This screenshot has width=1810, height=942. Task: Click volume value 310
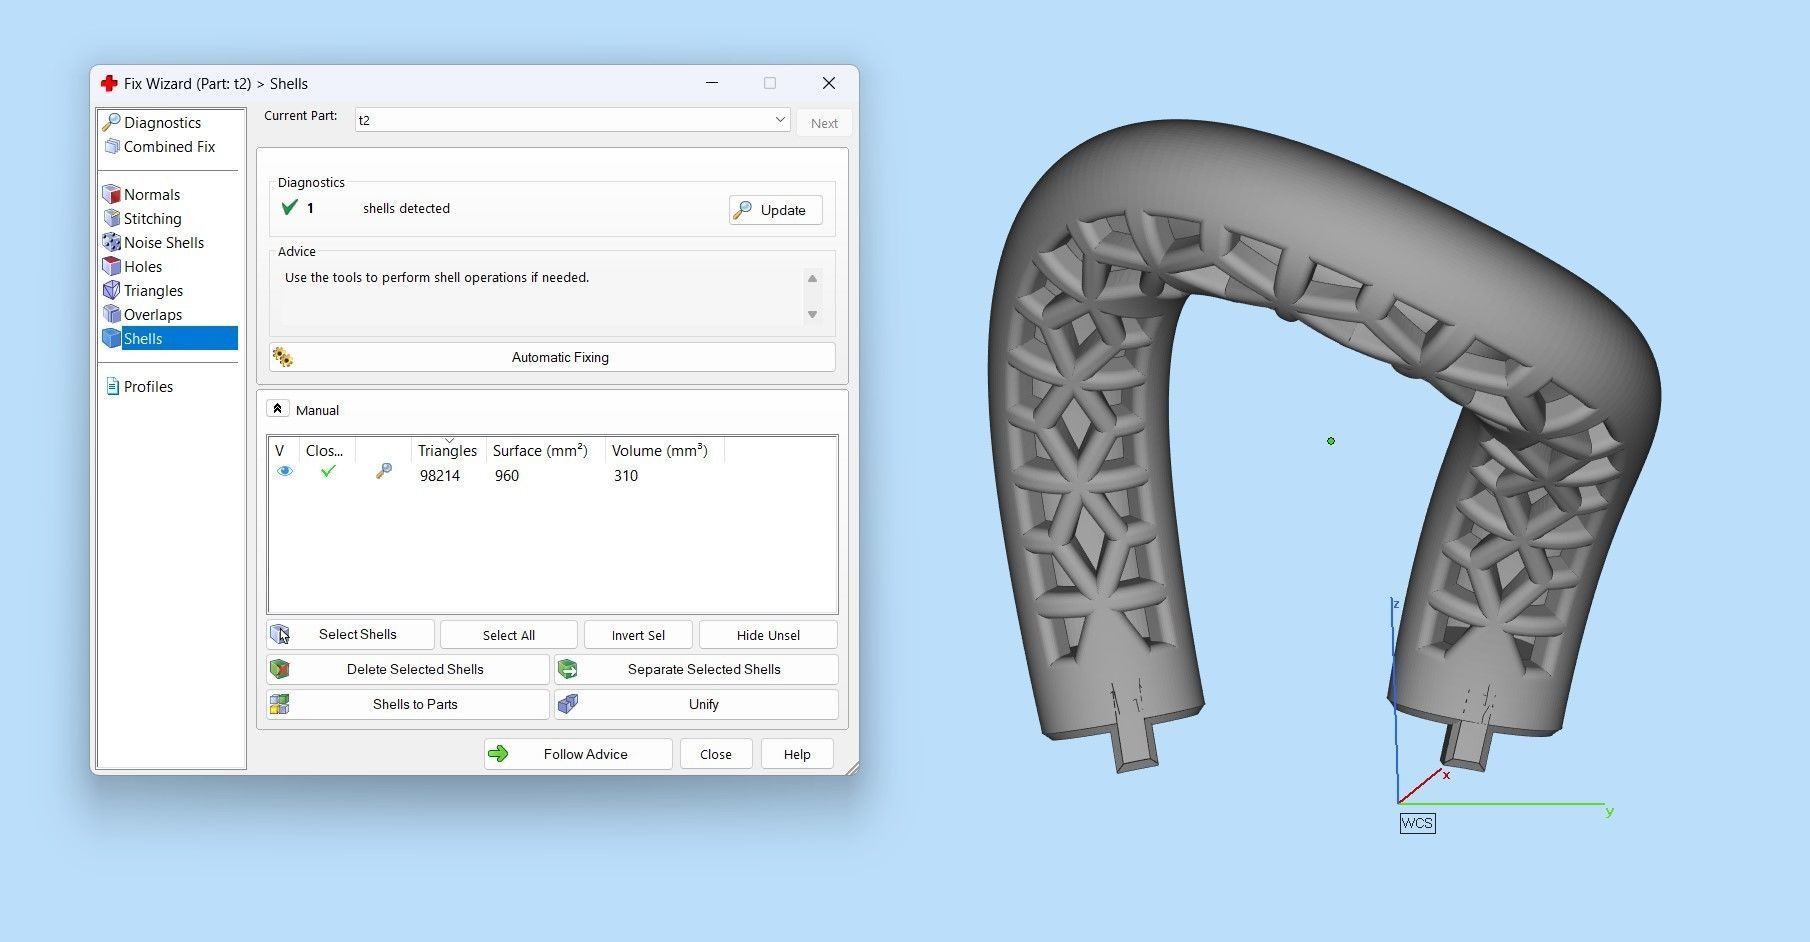point(626,476)
